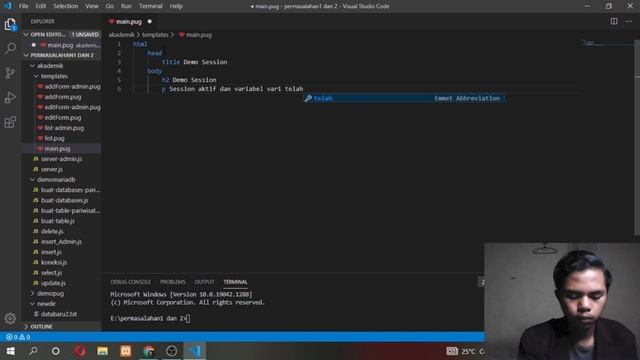Screen dimensions: 640x360
Task: Switch to Visual Studio Code taskbar icon
Action: (x=195, y=351)
